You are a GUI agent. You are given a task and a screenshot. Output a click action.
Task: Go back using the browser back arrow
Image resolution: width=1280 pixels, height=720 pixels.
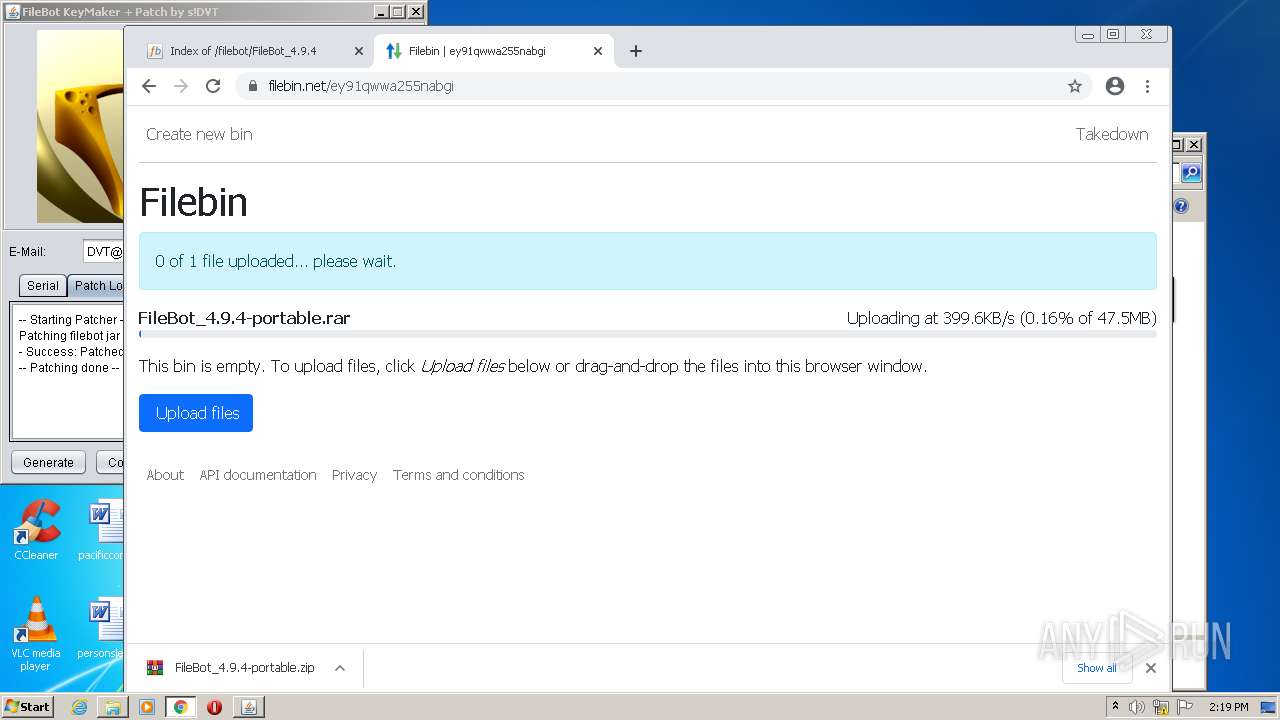tap(149, 86)
